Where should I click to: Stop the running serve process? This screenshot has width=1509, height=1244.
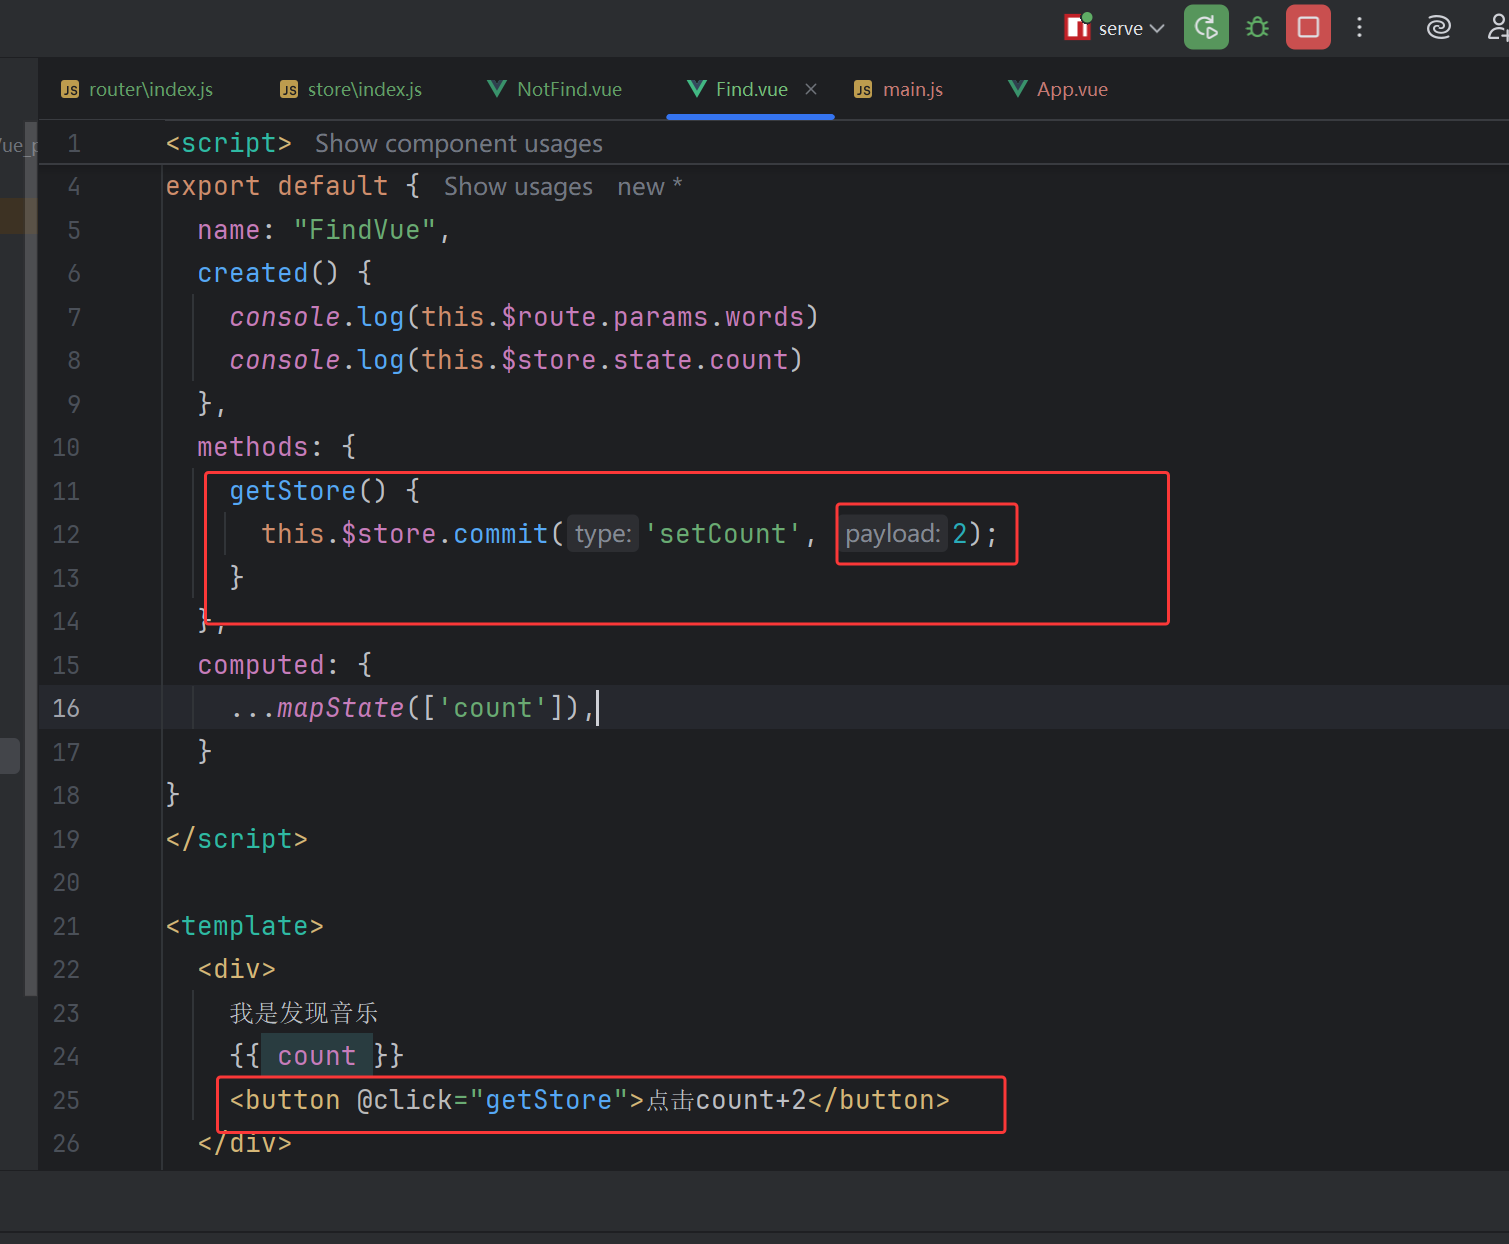[1308, 27]
